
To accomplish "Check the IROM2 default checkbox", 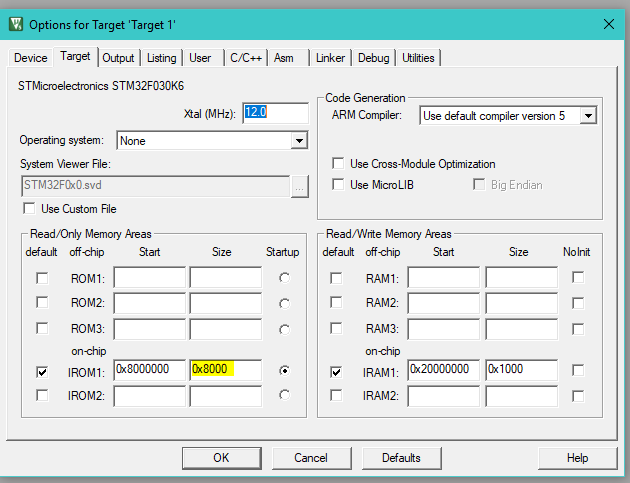I will [x=42, y=395].
